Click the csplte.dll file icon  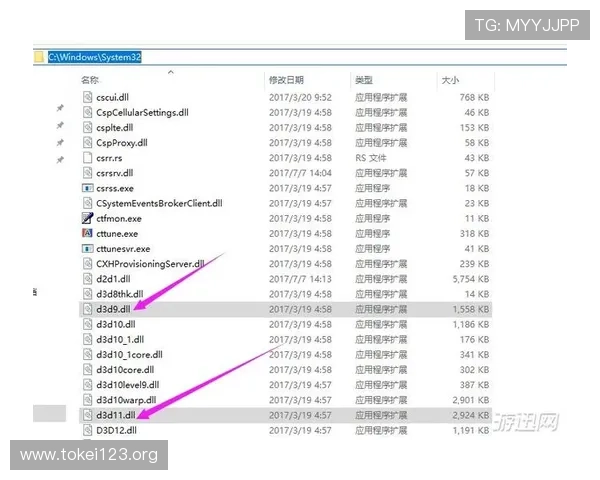click(88, 127)
